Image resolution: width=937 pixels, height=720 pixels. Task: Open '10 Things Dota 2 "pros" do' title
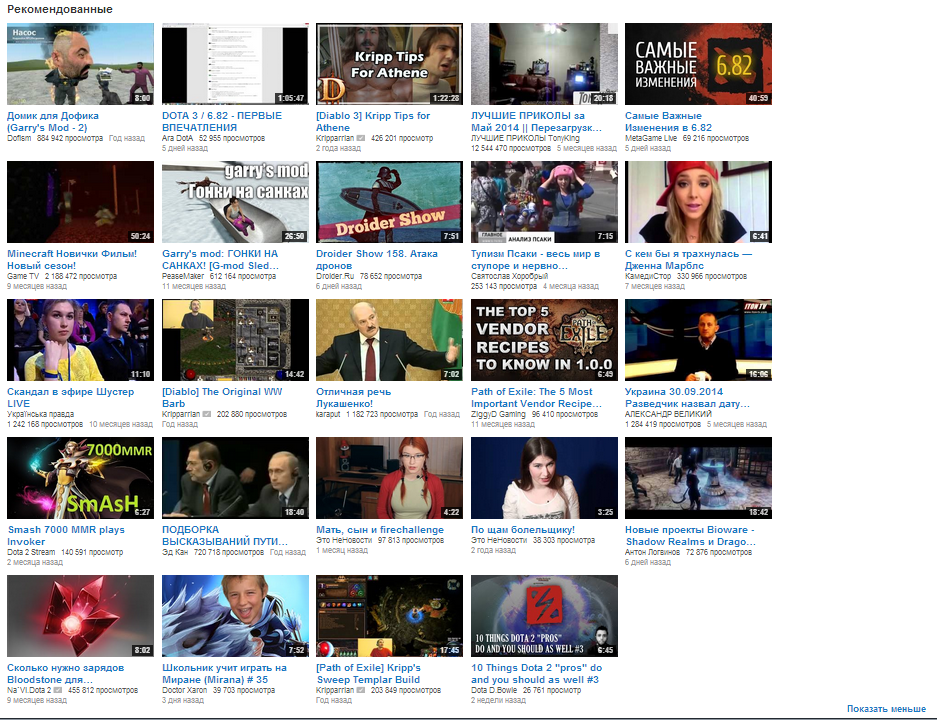tap(537, 673)
